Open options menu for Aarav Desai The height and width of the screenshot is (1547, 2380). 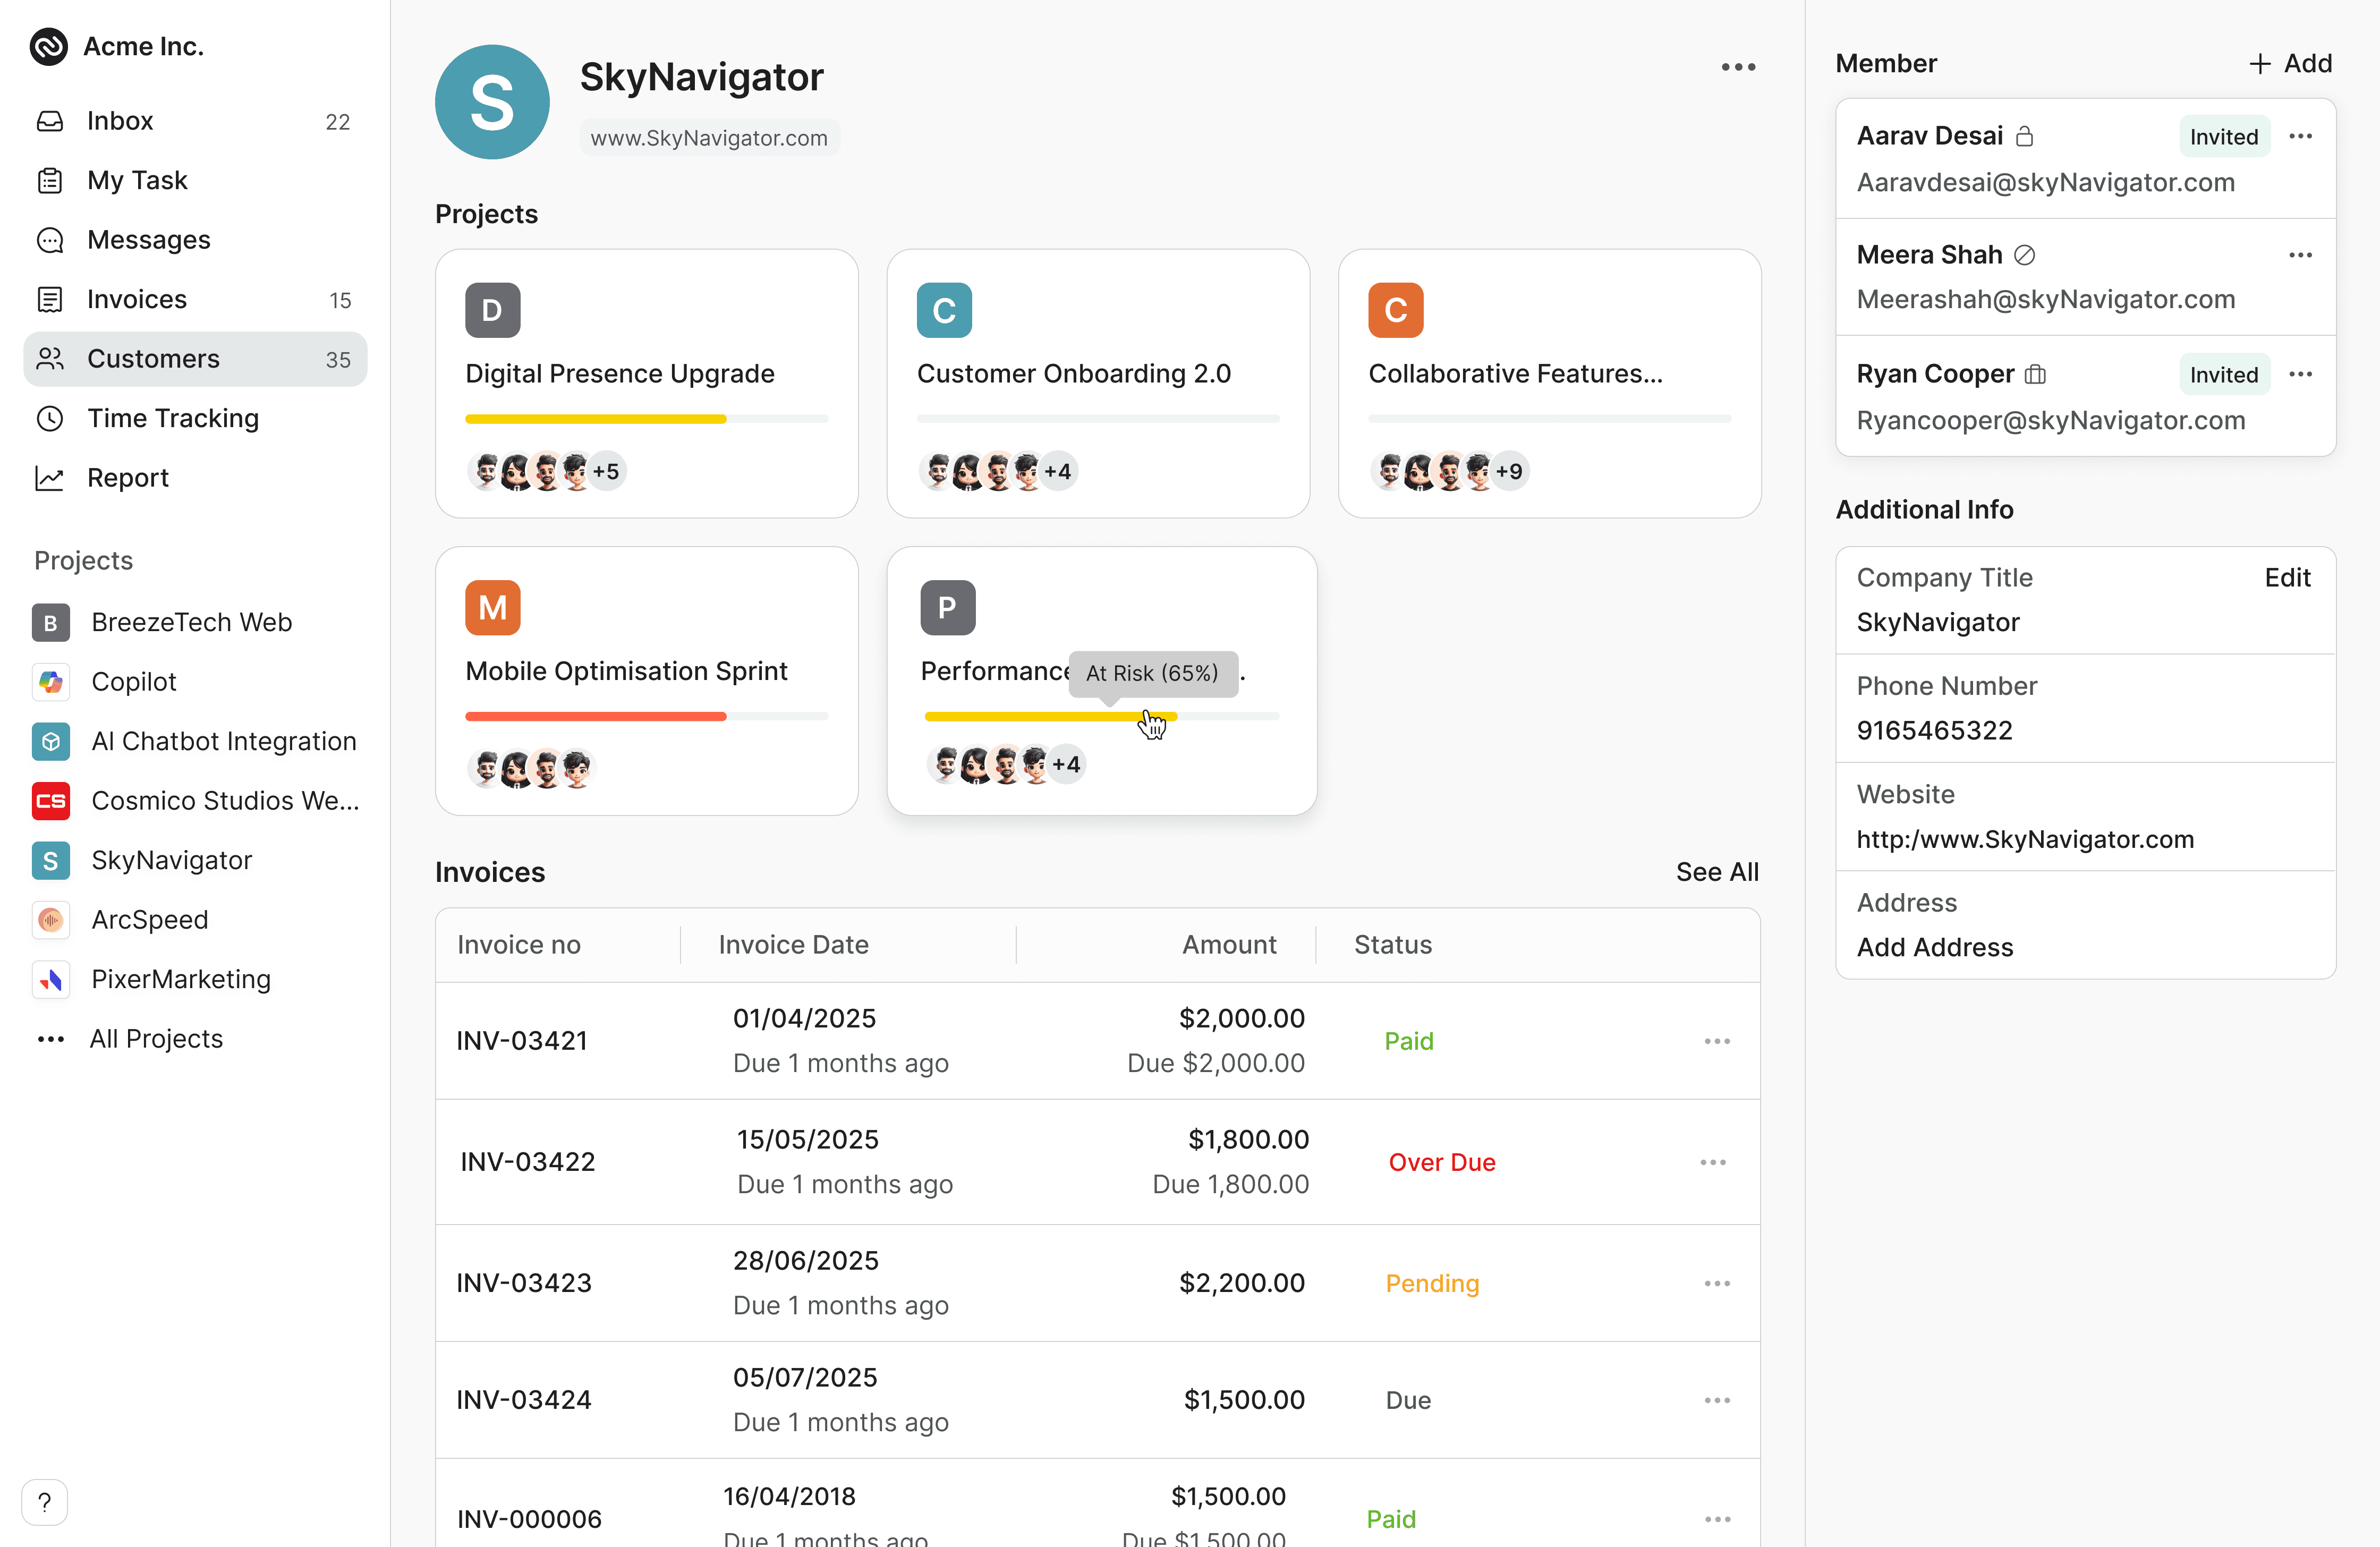(2300, 136)
